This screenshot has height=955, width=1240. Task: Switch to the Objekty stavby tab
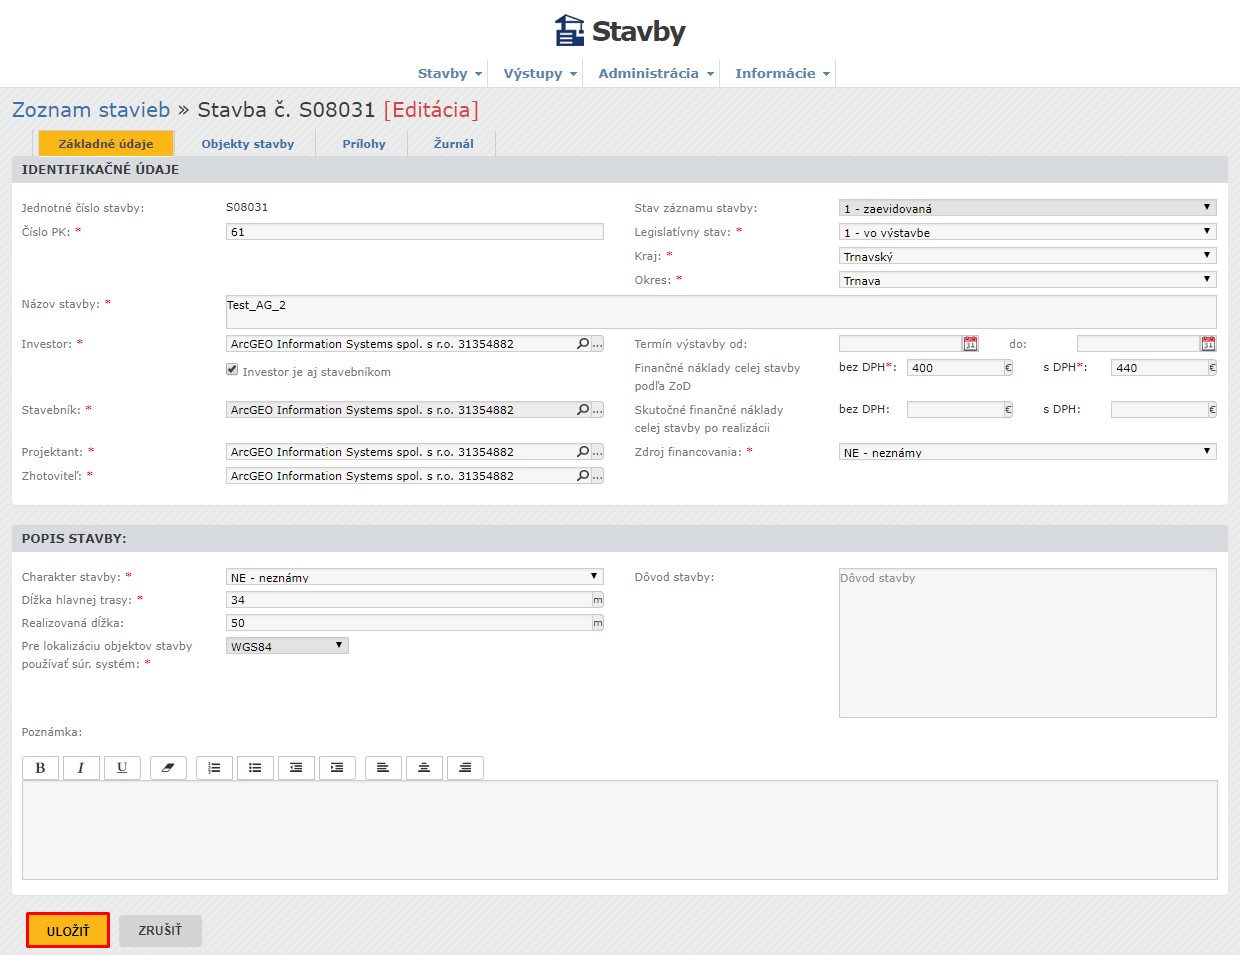click(247, 144)
